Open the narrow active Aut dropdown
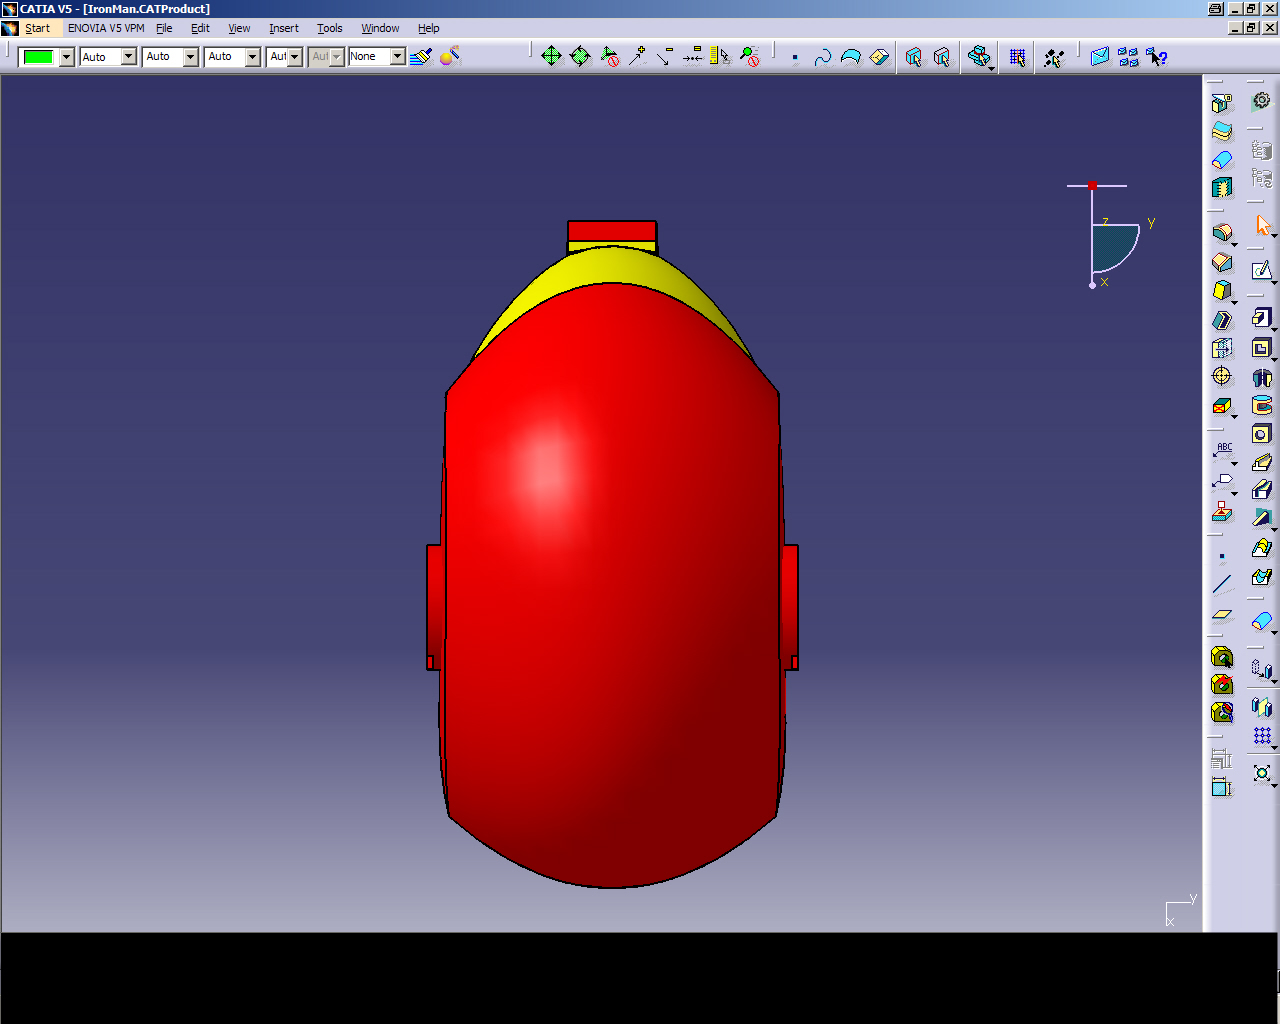Viewport: 1280px width, 1024px height. tap(295, 57)
